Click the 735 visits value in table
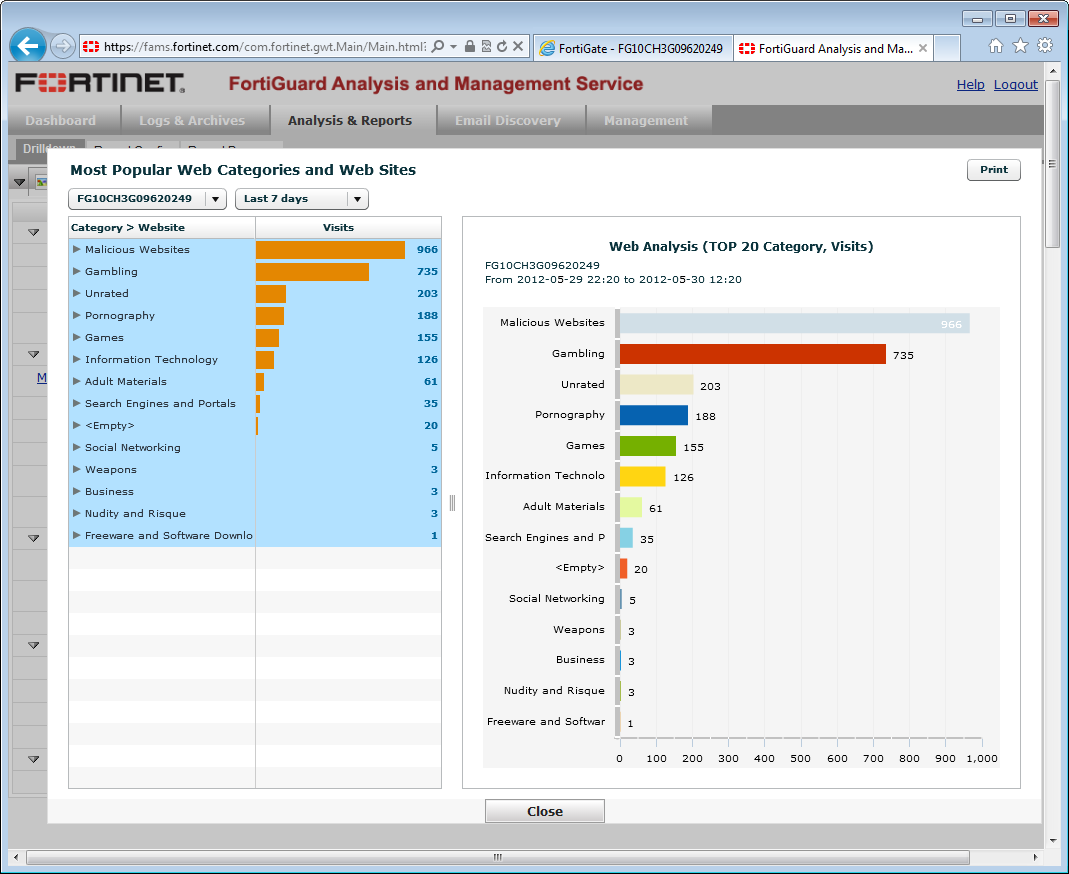 427,271
